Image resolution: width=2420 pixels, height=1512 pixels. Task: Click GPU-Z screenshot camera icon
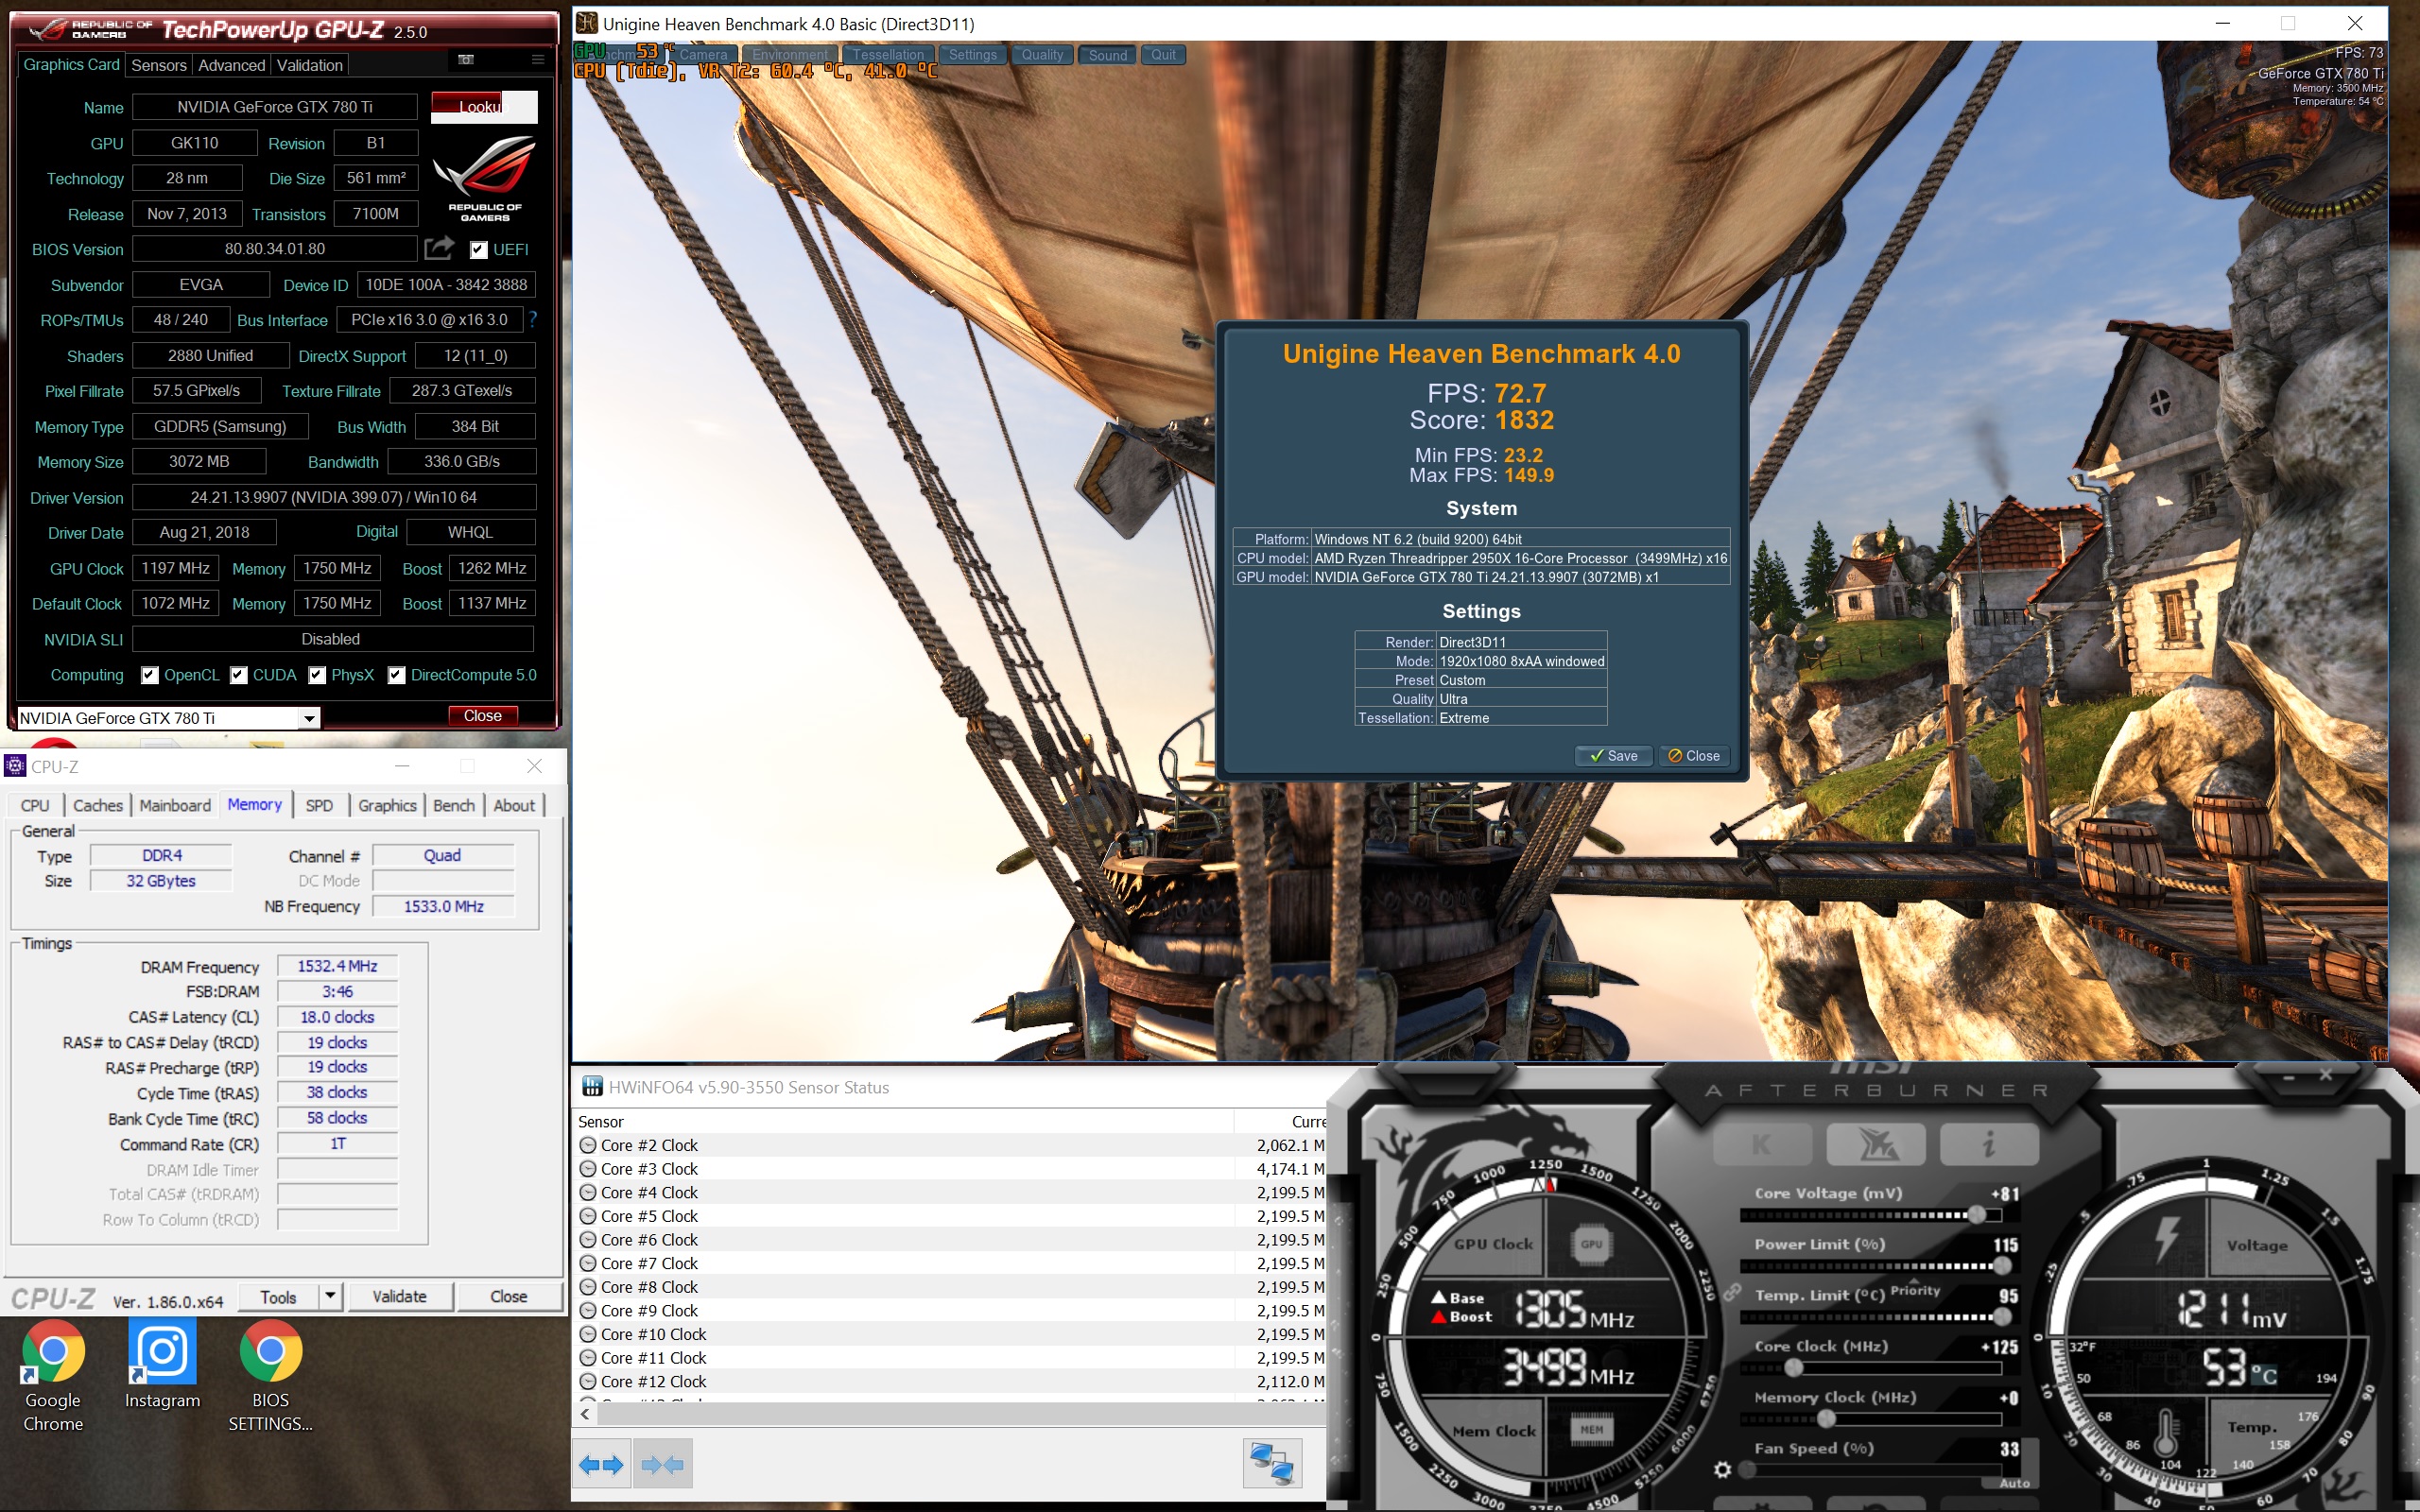point(466,60)
